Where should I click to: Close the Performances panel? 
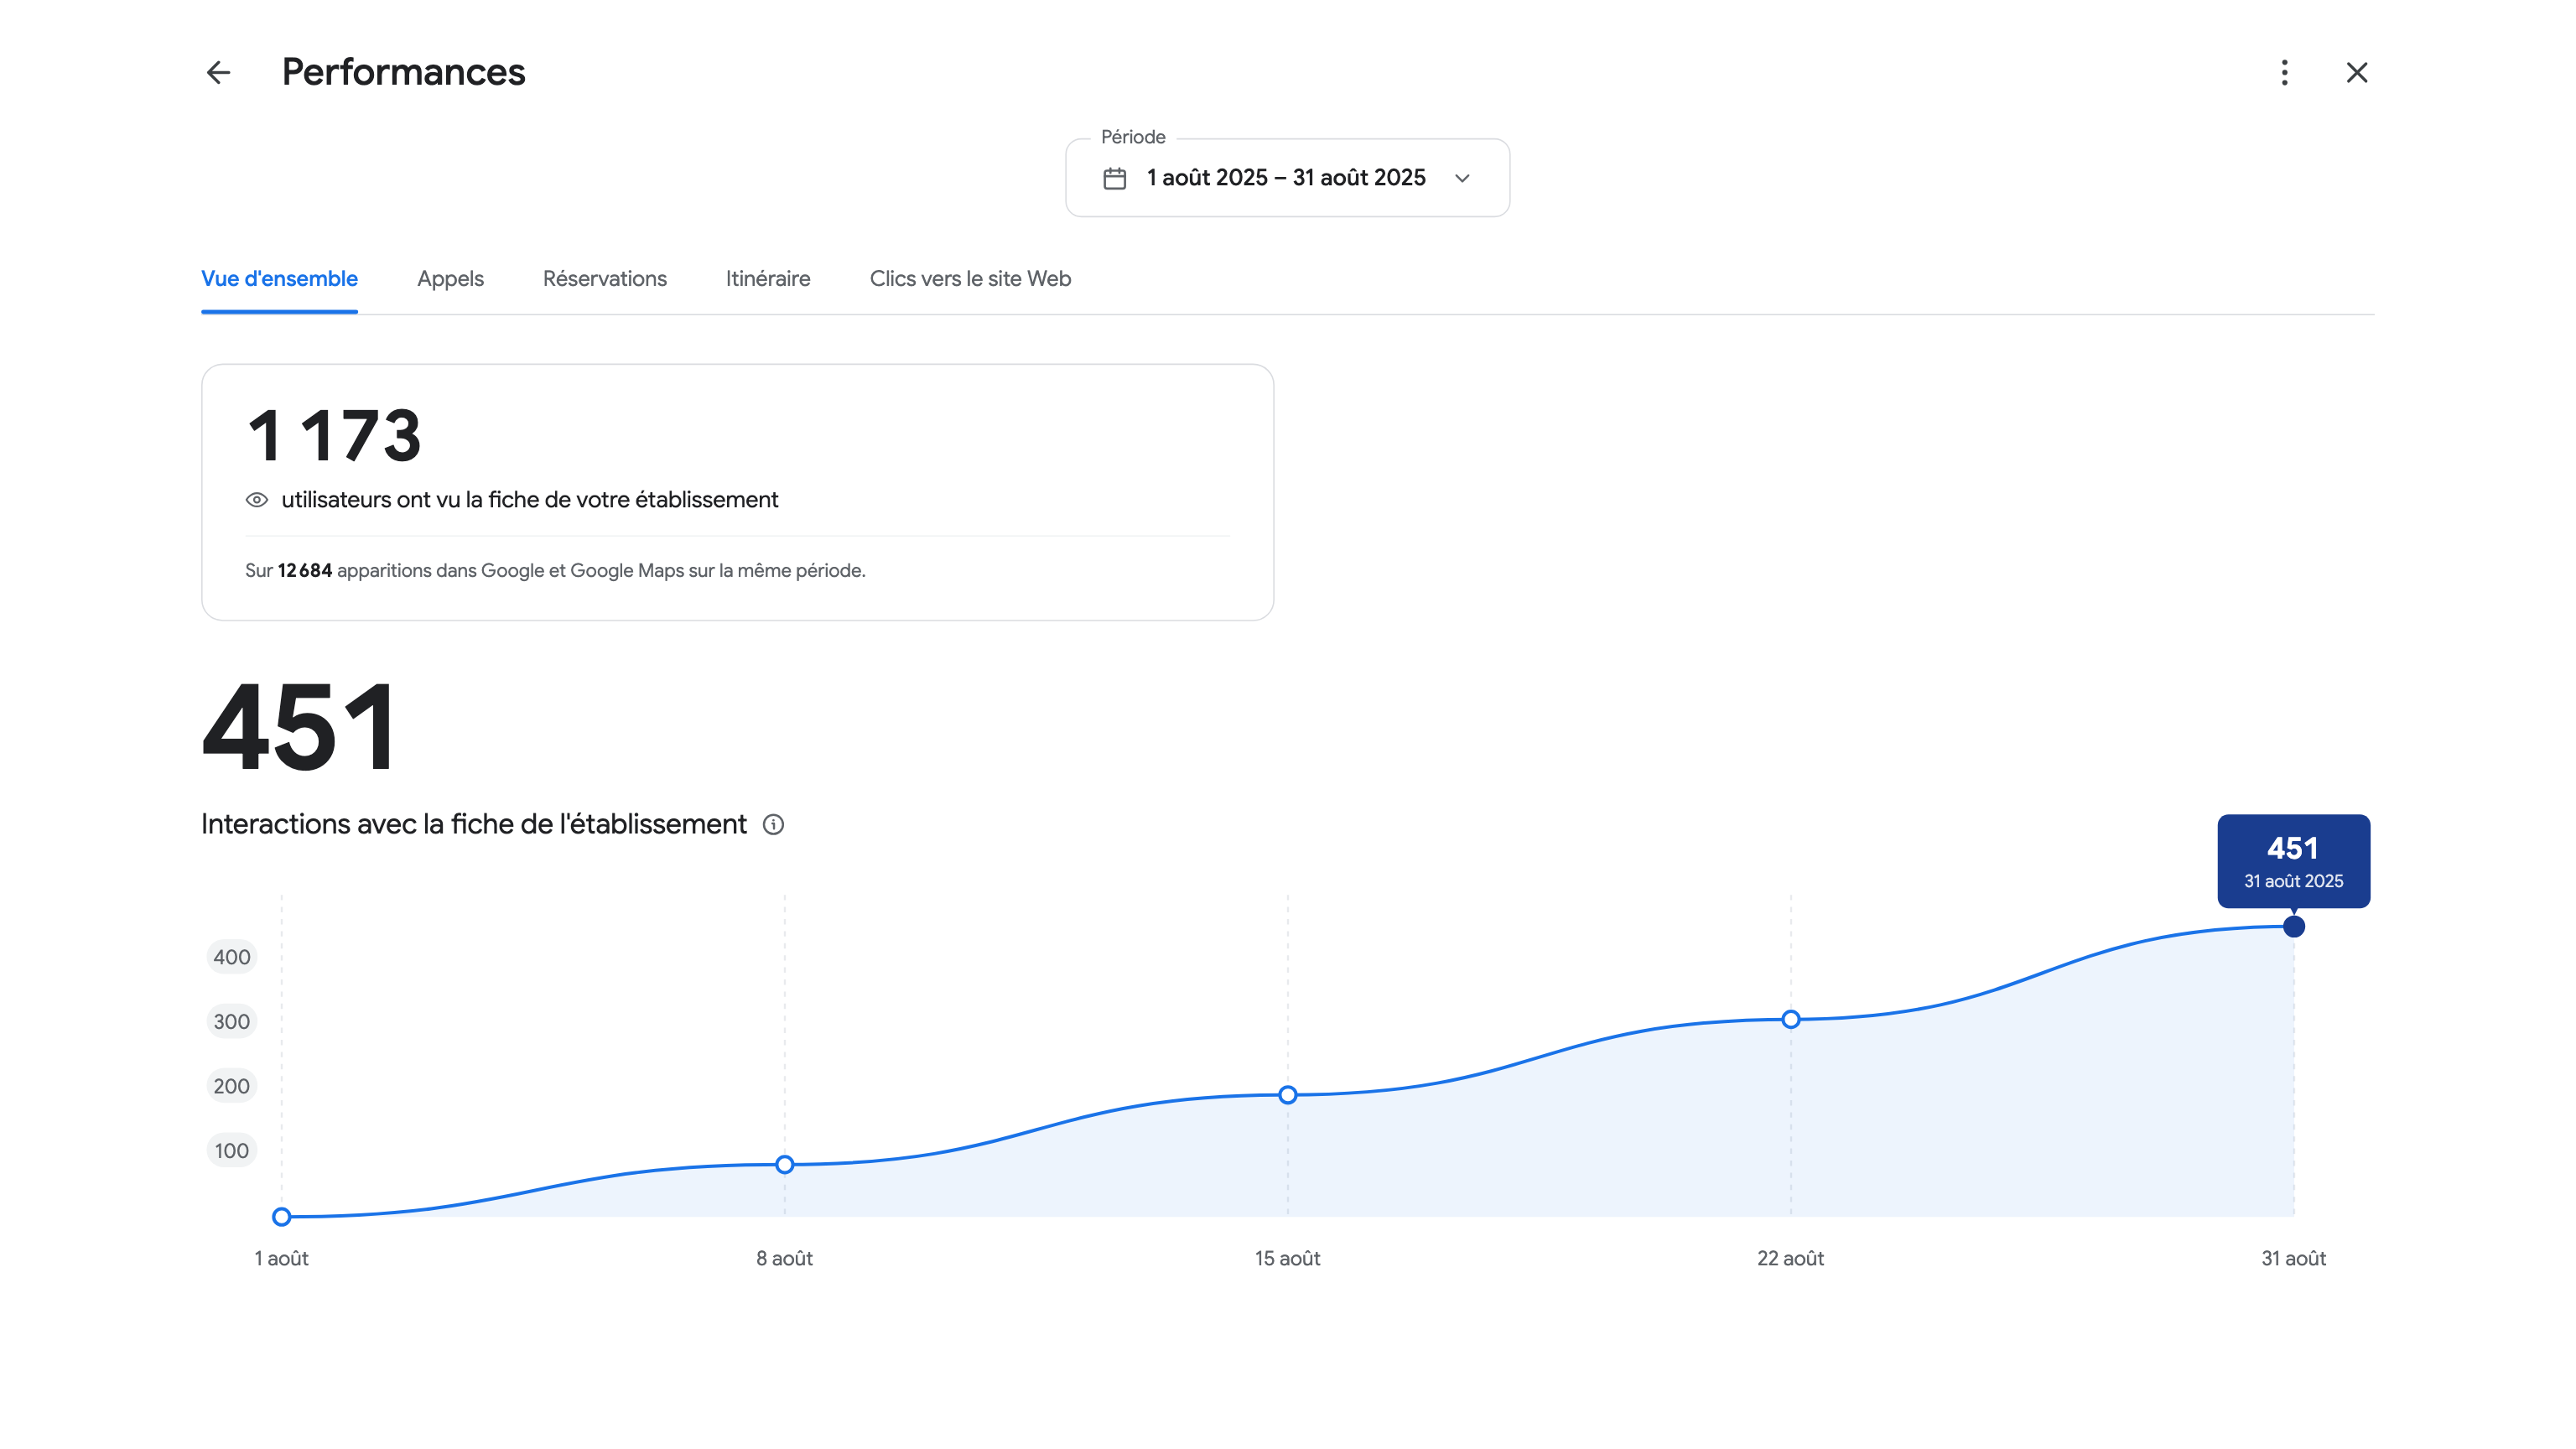click(x=2357, y=72)
